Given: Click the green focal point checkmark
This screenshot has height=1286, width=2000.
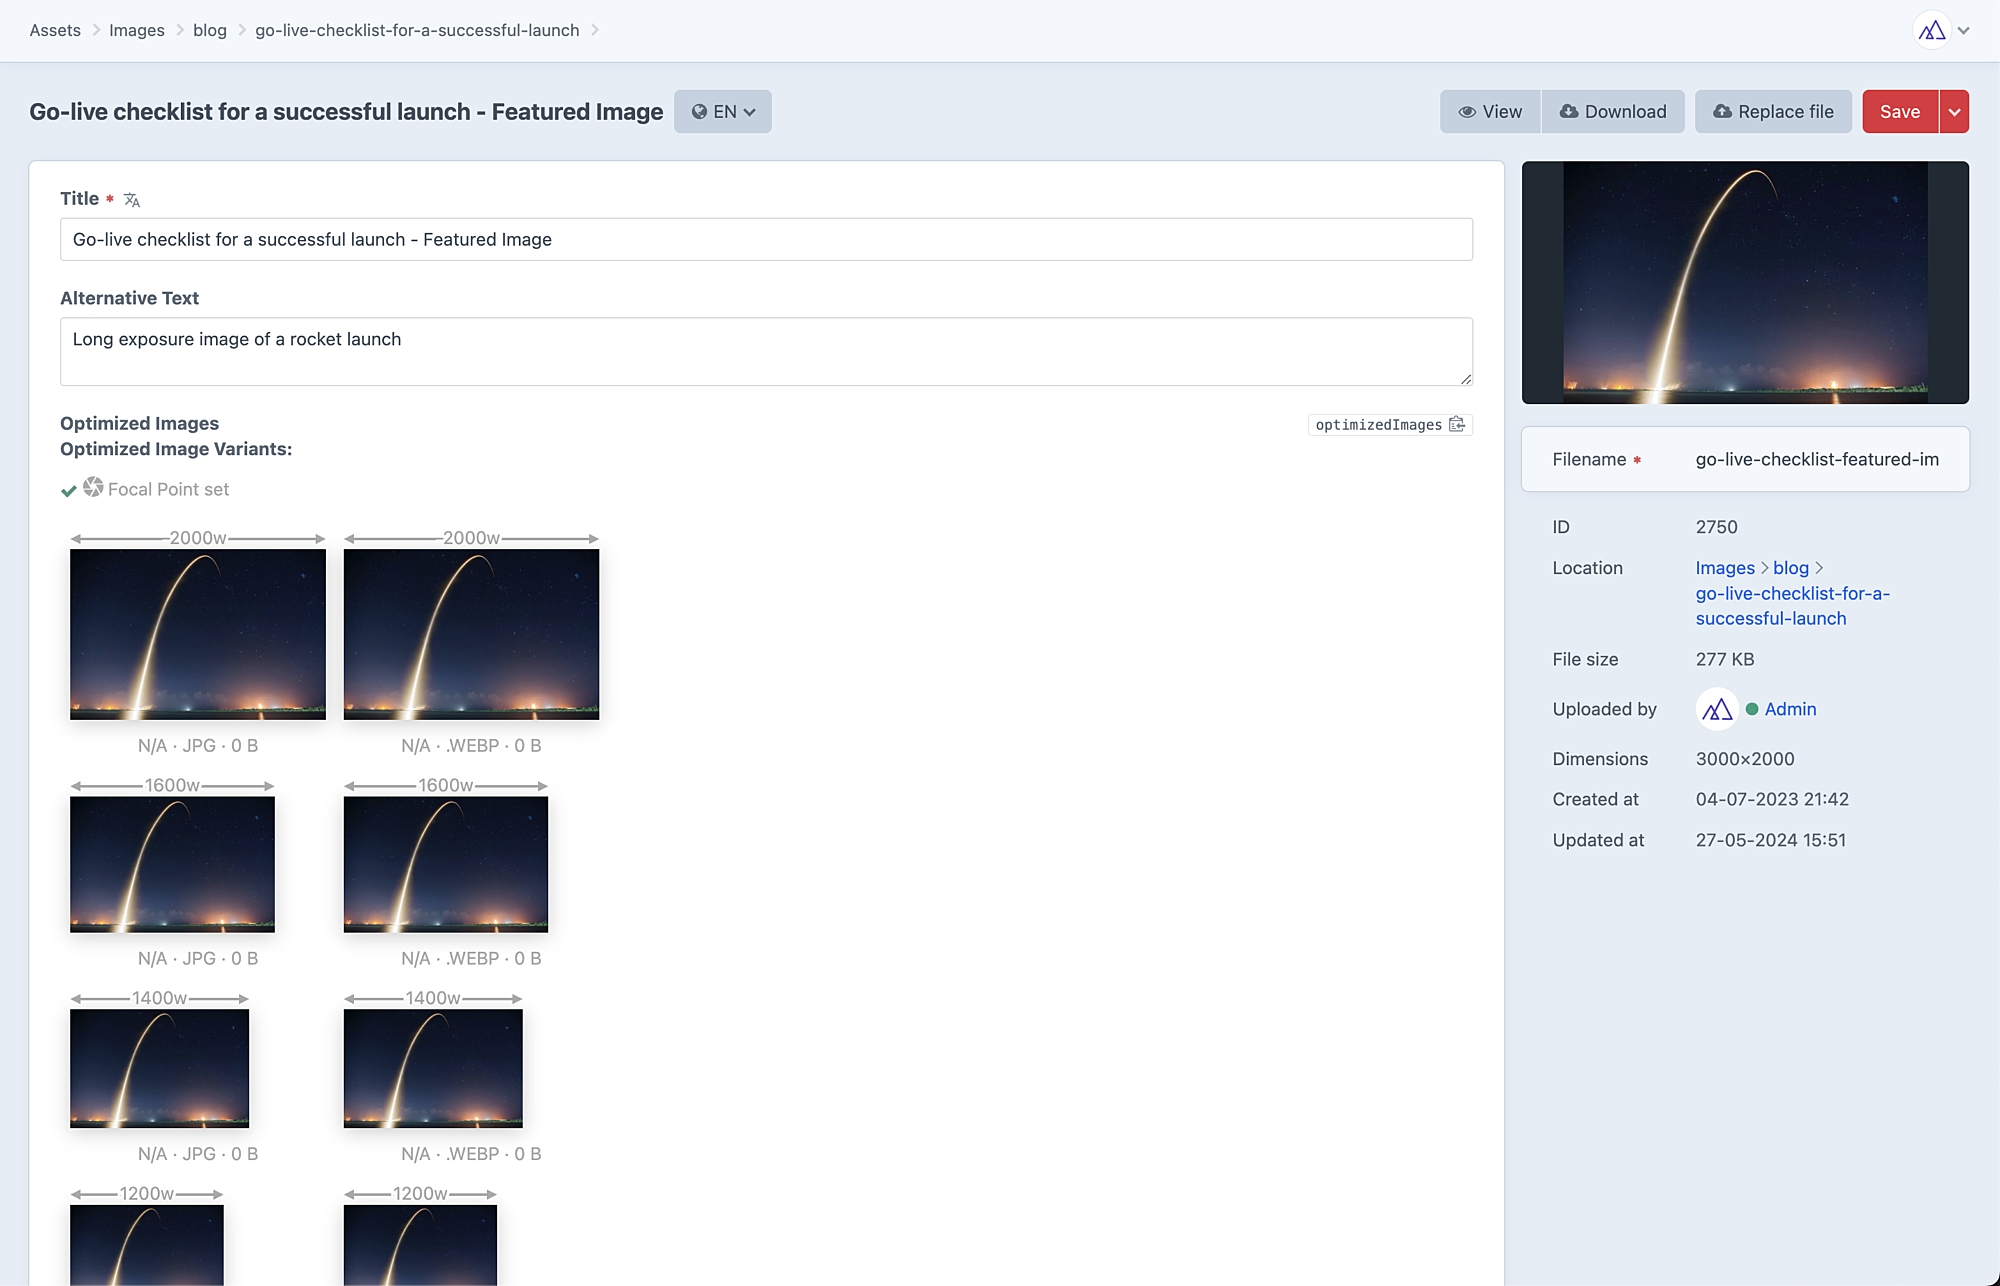Looking at the screenshot, I should point(69,490).
